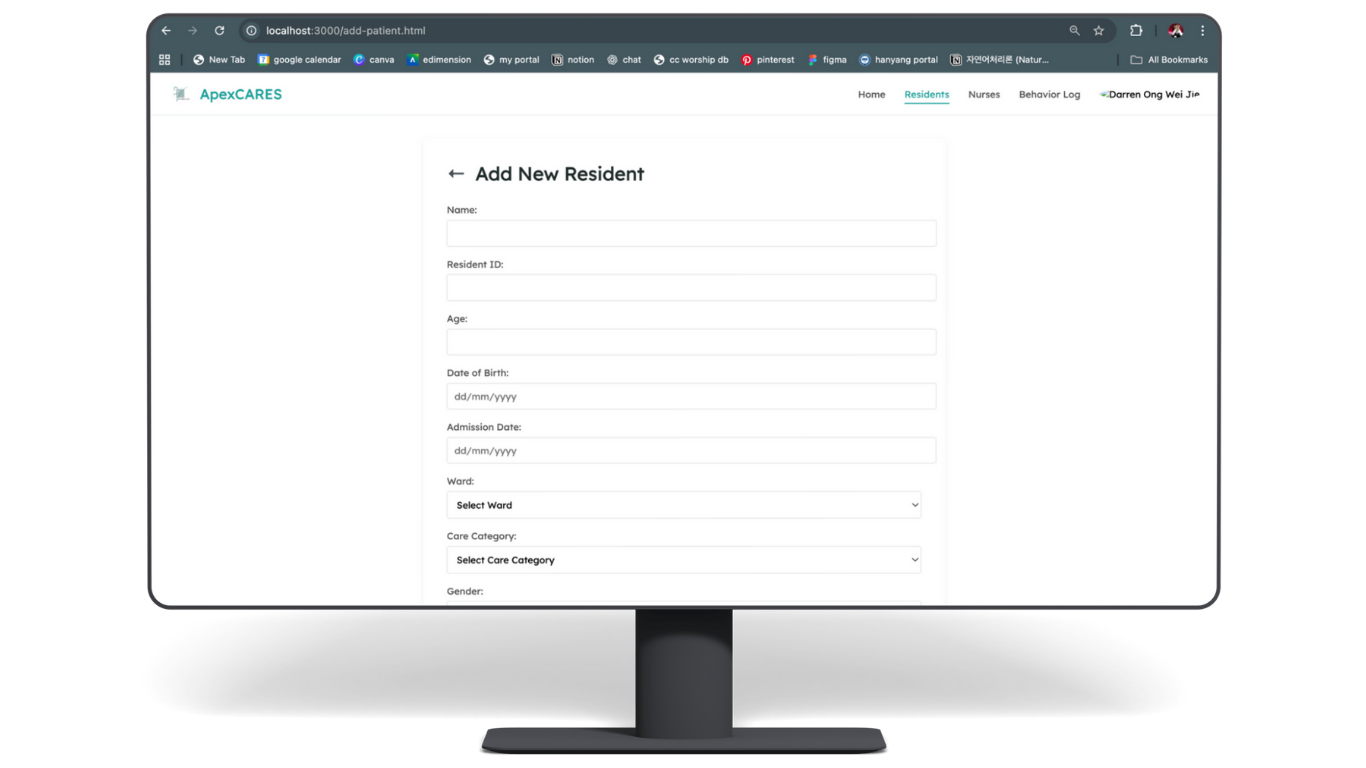Click the Date of Birth field
The width and height of the screenshot is (1366, 768).
[691, 397]
